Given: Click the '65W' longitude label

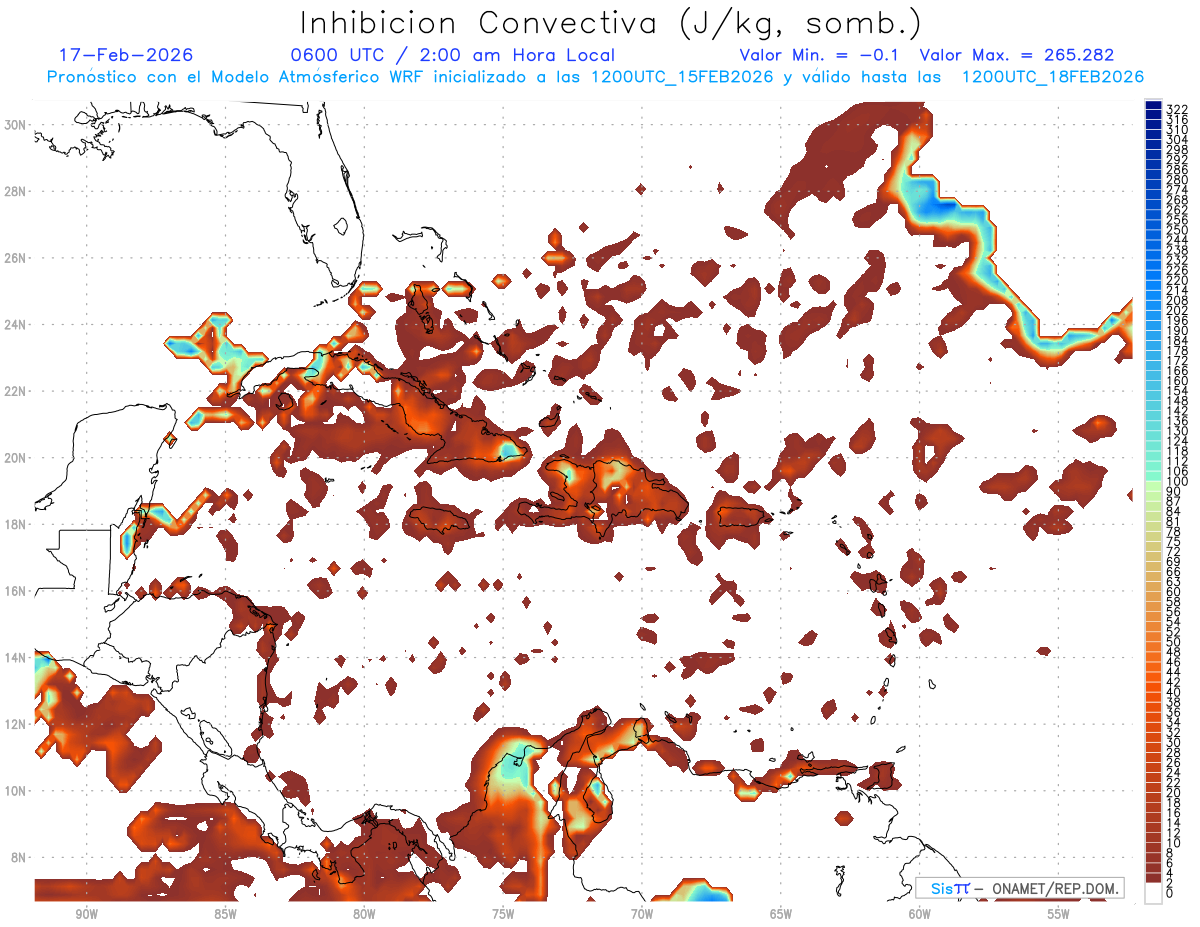Looking at the screenshot, I should coord(781,914).
